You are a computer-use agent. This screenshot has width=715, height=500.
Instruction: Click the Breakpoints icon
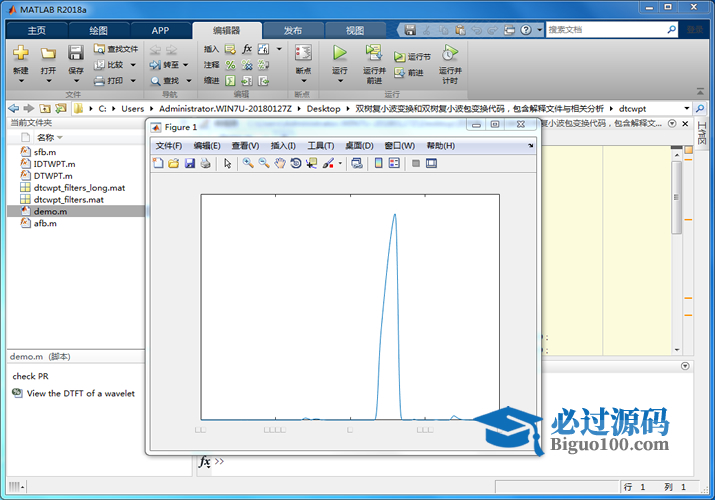click(303, 53)
